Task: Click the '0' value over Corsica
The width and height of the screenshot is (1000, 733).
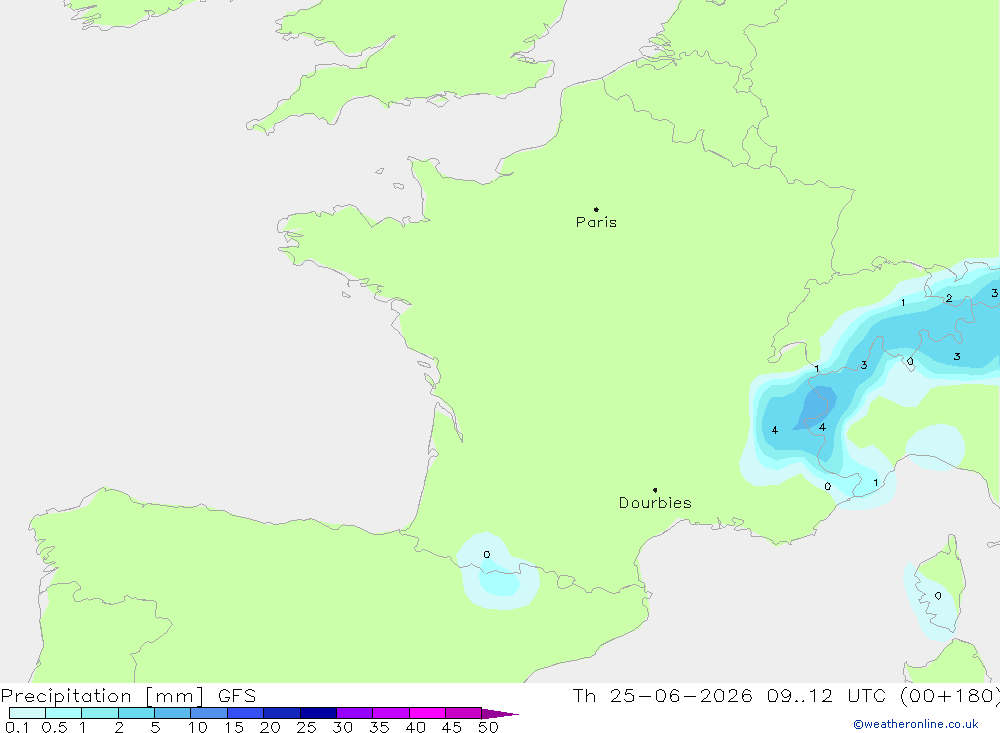Action: tap(938, 596)
